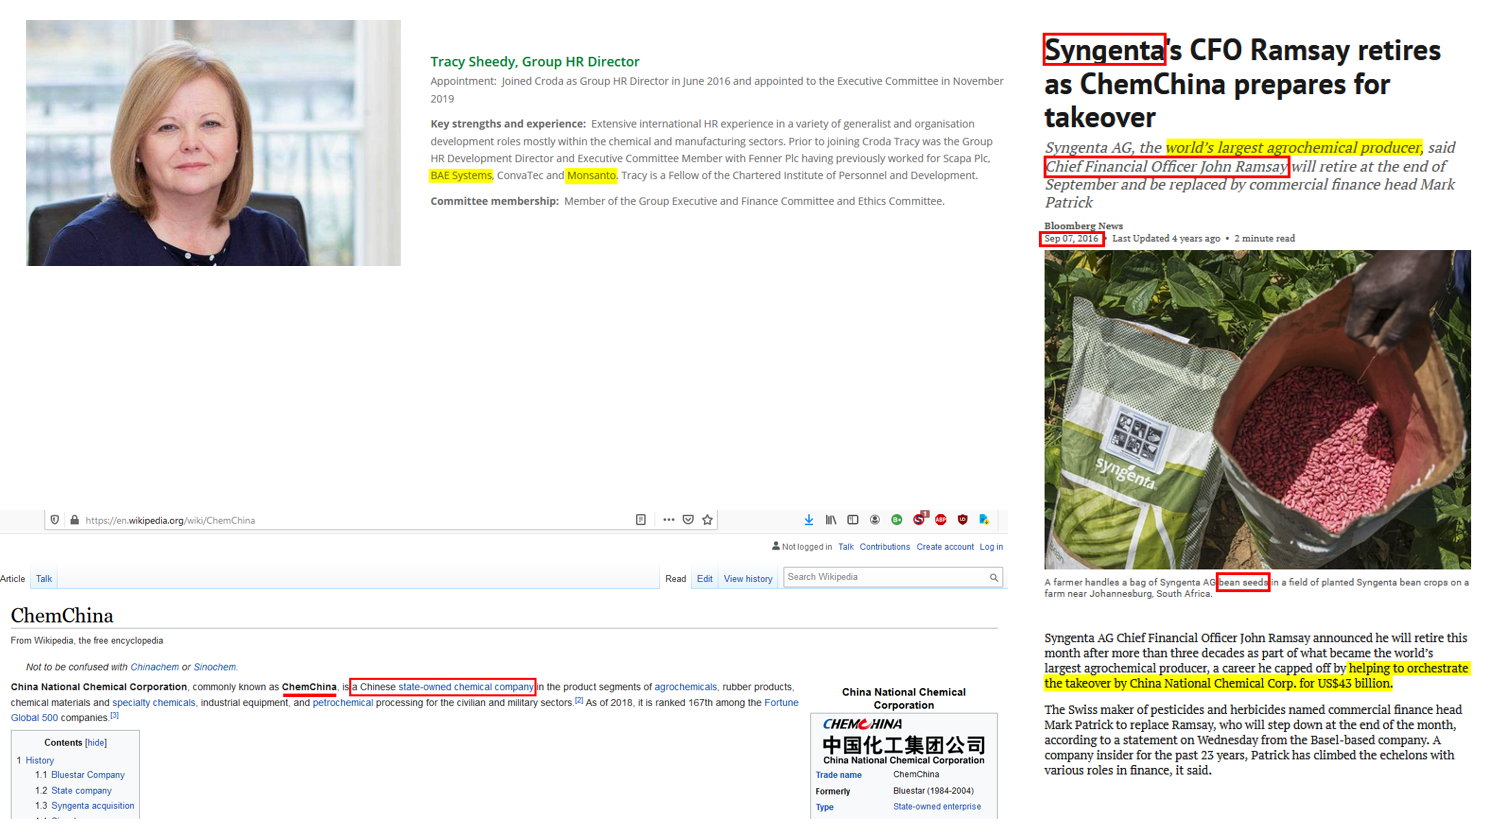Open the Article tab
This screenshot has height=840, width=1487.
pyautogui.click(x=13, y=579)
